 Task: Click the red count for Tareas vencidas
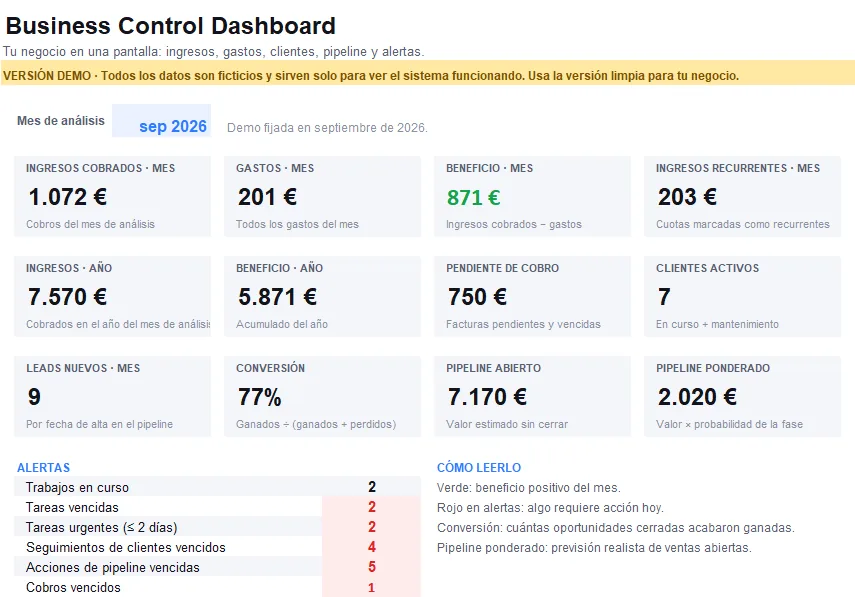372,507
